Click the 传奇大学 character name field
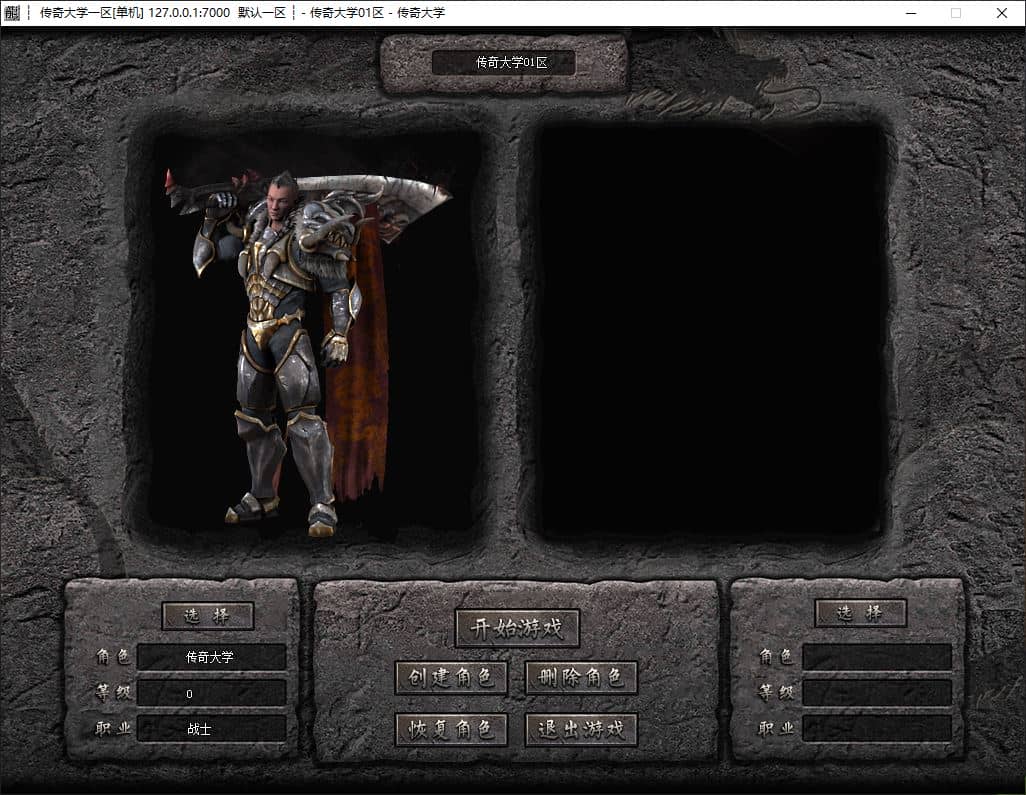 coord(211,657)
